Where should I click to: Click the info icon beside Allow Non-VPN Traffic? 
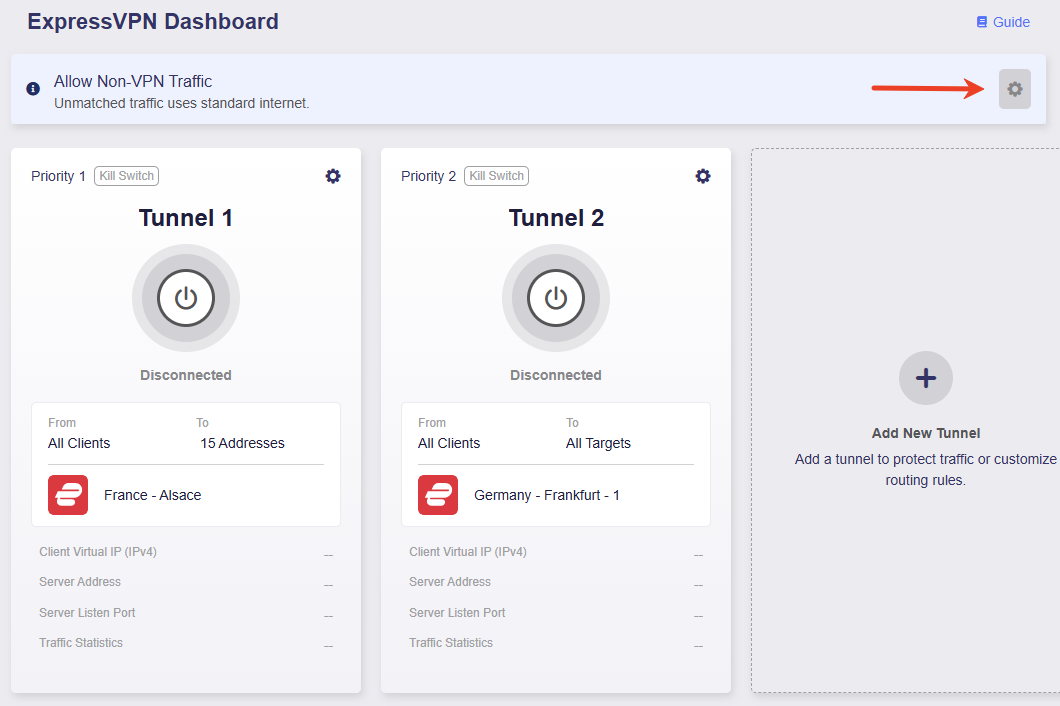(32, 89)
